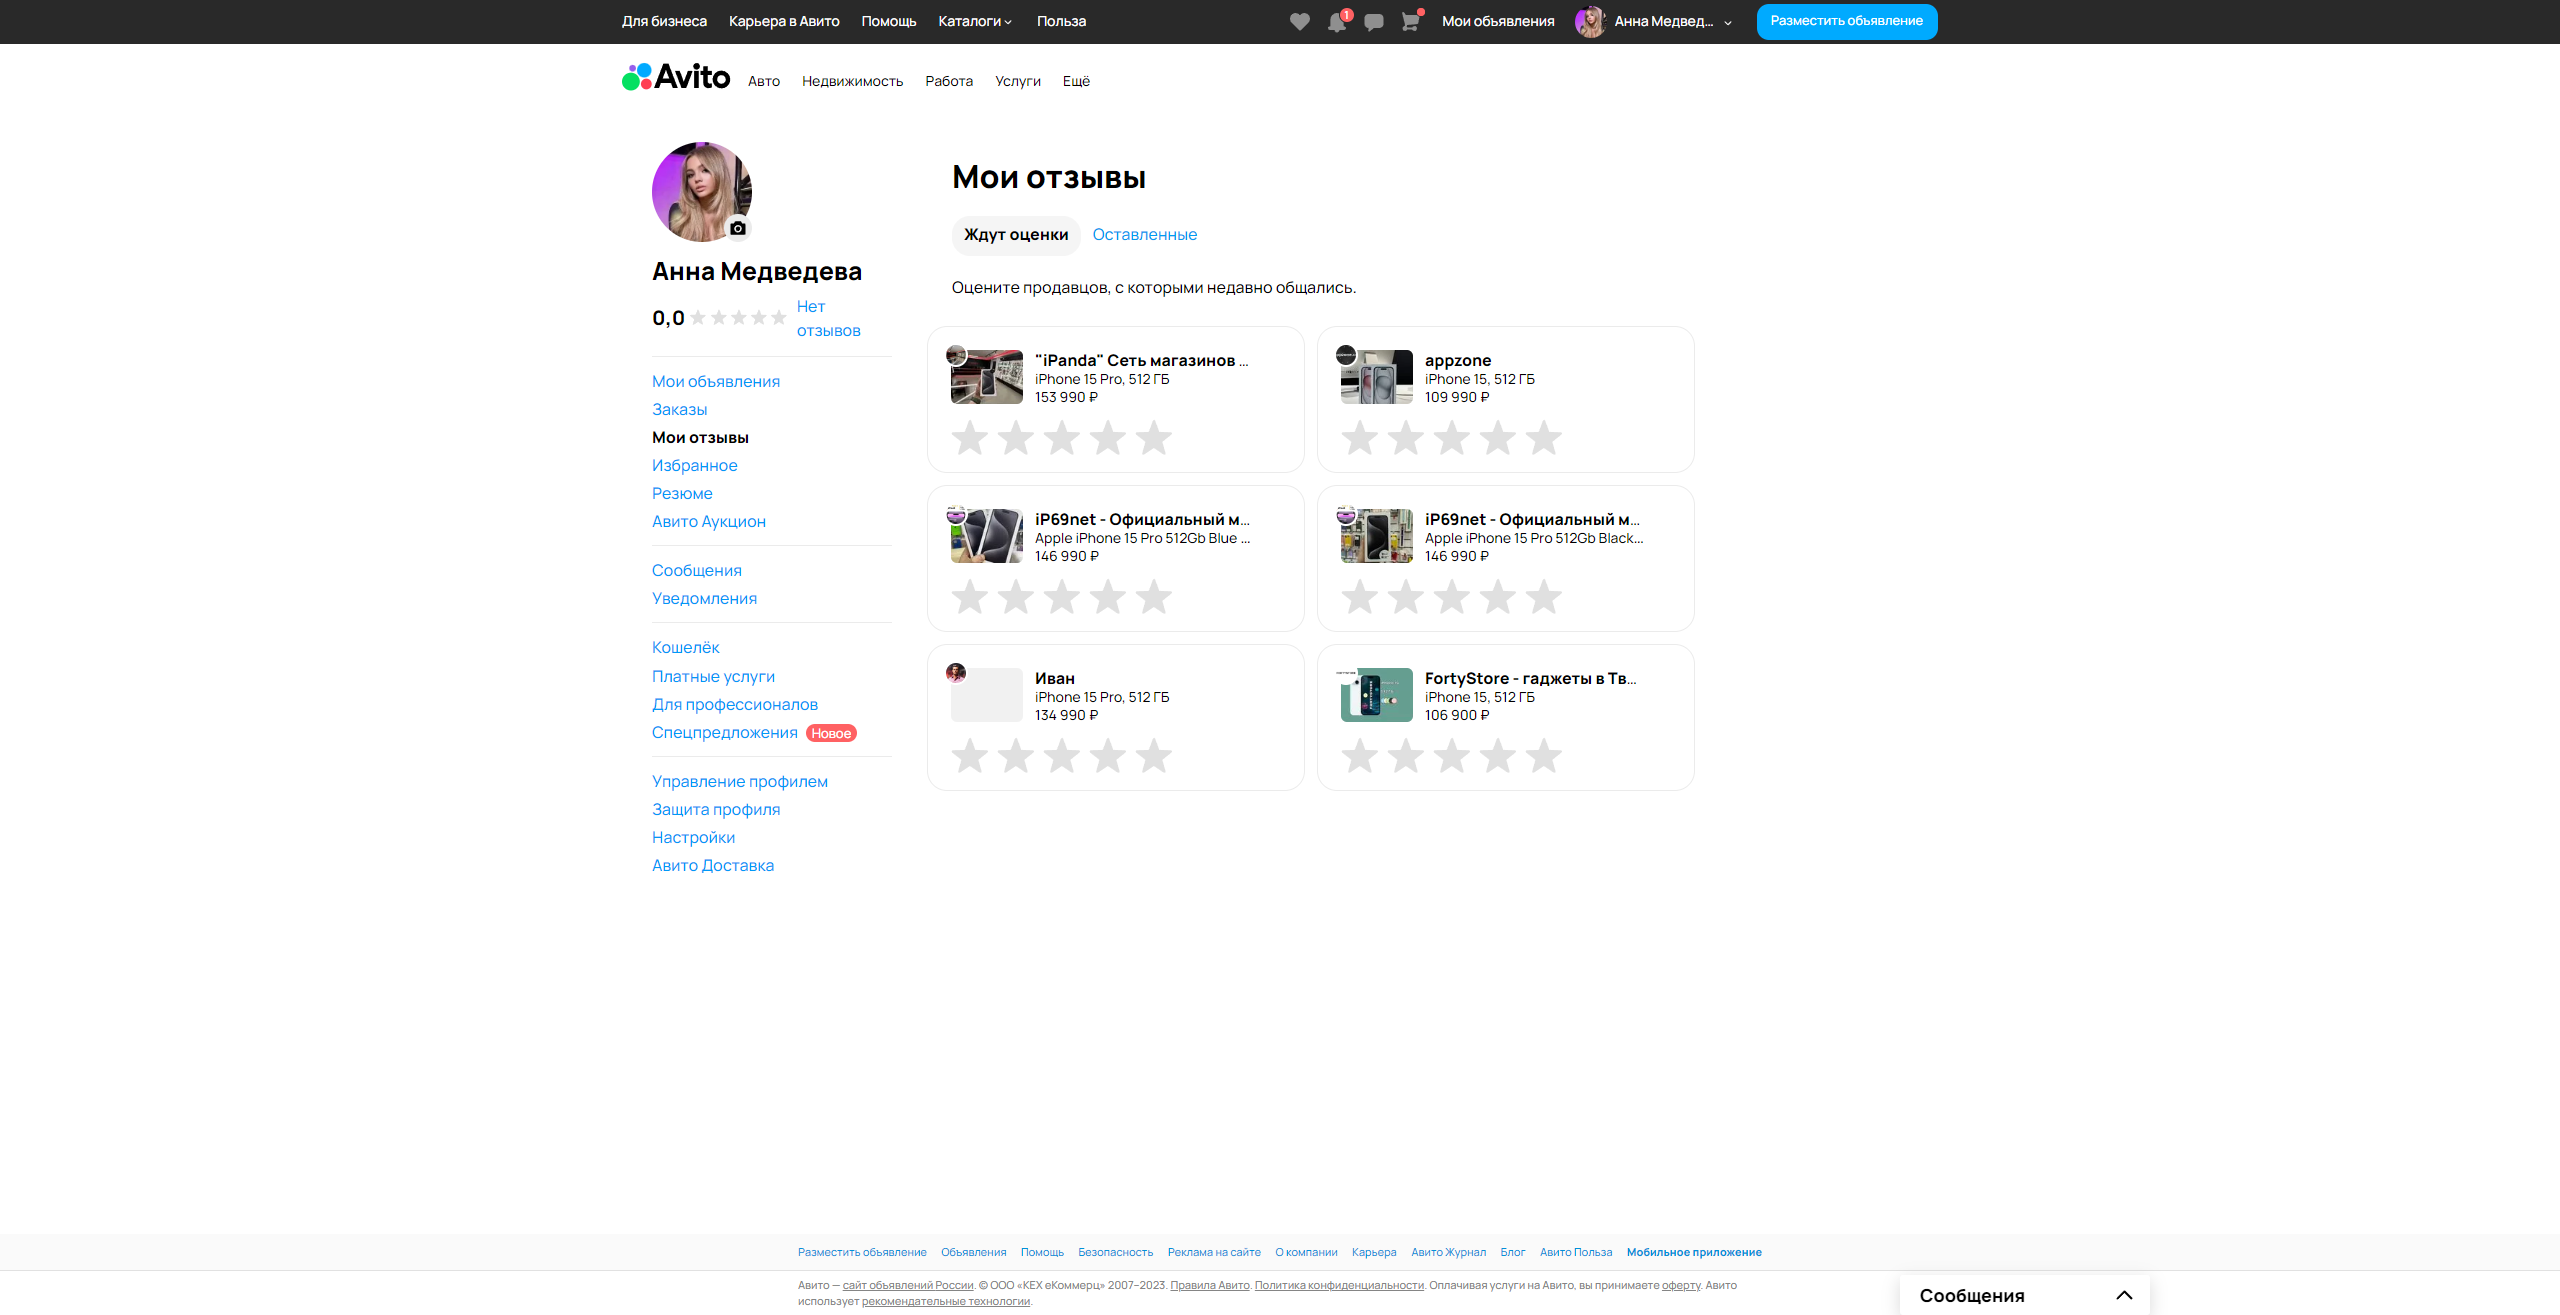Rate iP69net Blue iPhone seller four stars
This screenshot has width=2560, height=1315.
[1108, 597]
